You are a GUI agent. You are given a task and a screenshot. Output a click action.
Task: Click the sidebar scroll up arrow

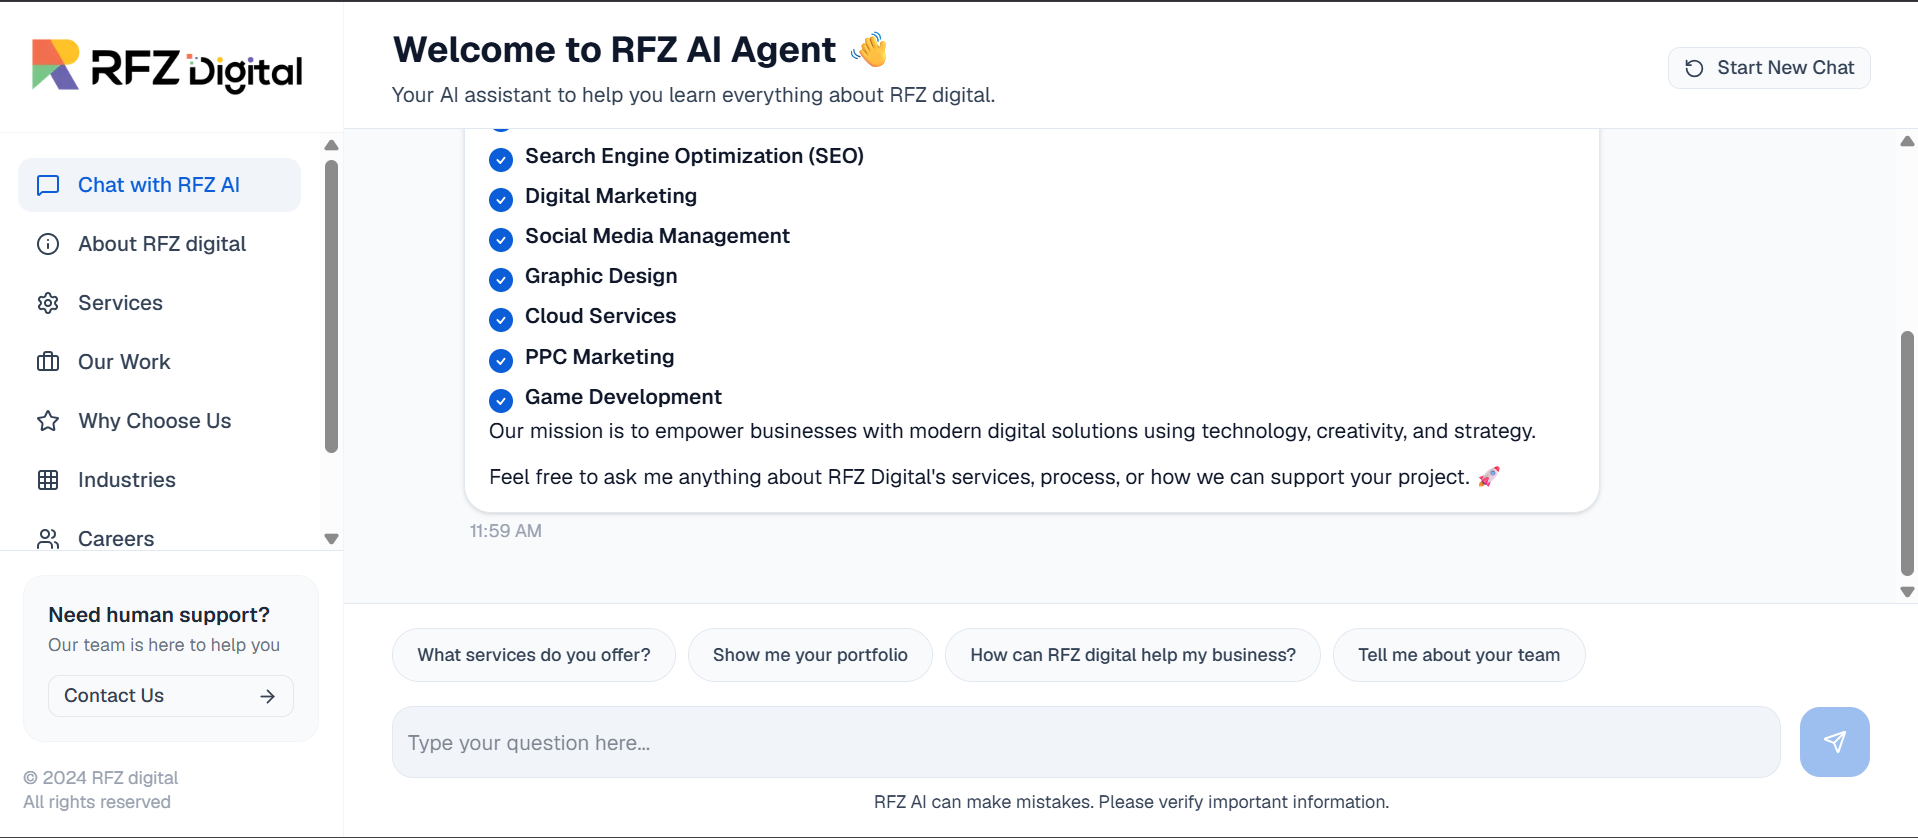[x=332, y=145]
